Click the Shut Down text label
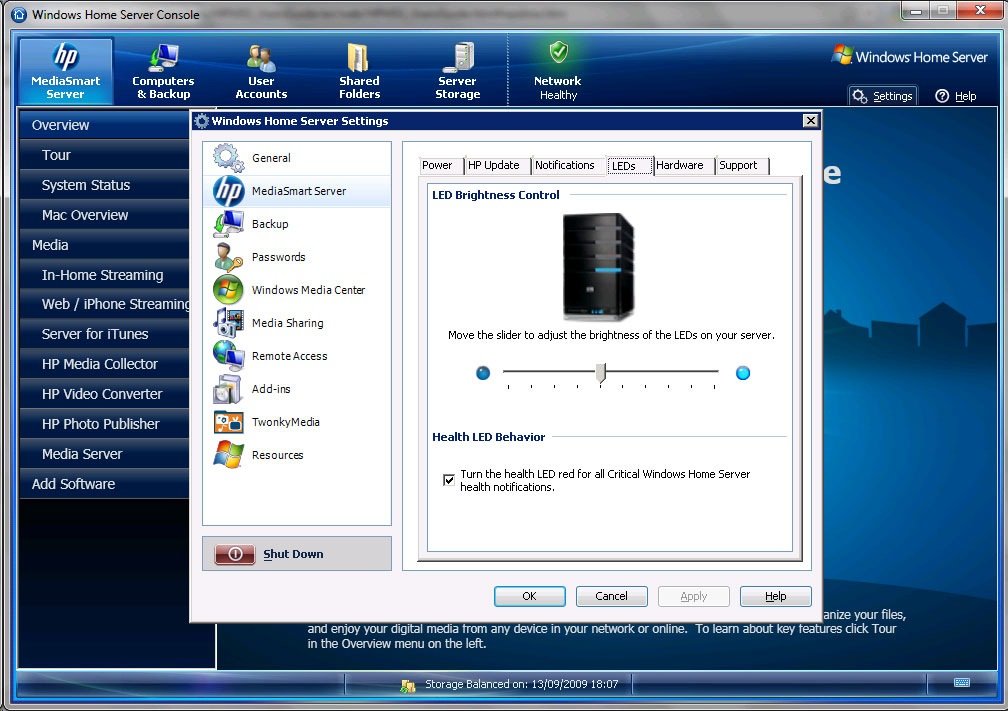The image size is (1008, 711). point(293,554)
